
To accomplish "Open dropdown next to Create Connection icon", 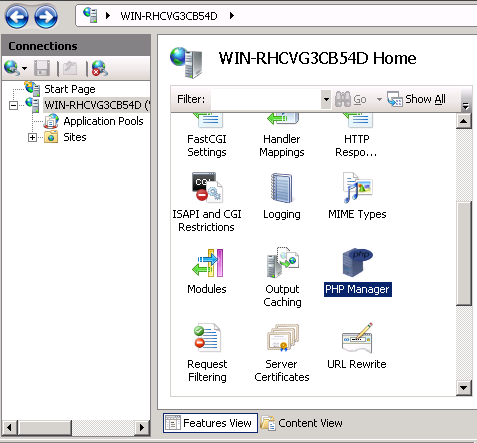I will (x=24, y=69).
